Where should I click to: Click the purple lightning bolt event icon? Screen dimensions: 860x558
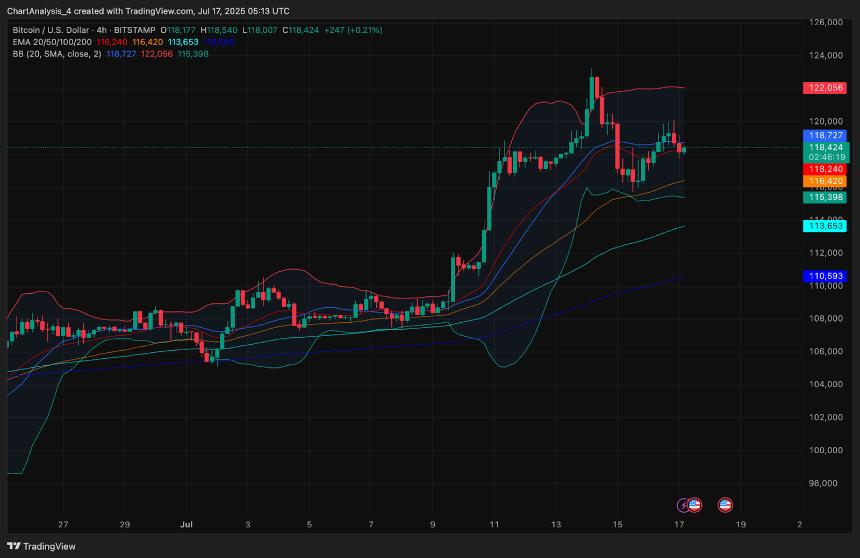point(683,505)
